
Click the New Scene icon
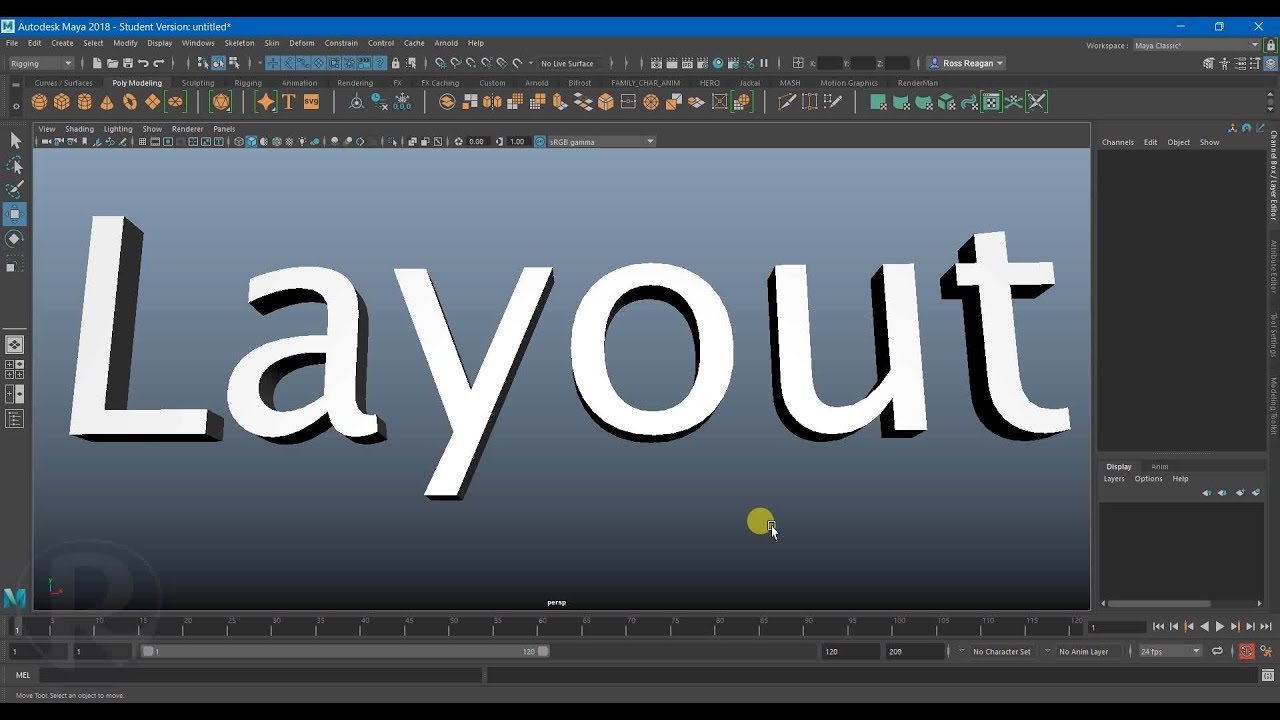[97, 63]
